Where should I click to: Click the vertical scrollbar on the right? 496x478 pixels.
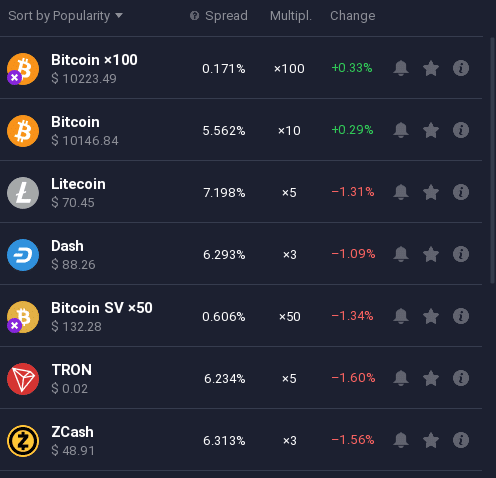point(493,161)
